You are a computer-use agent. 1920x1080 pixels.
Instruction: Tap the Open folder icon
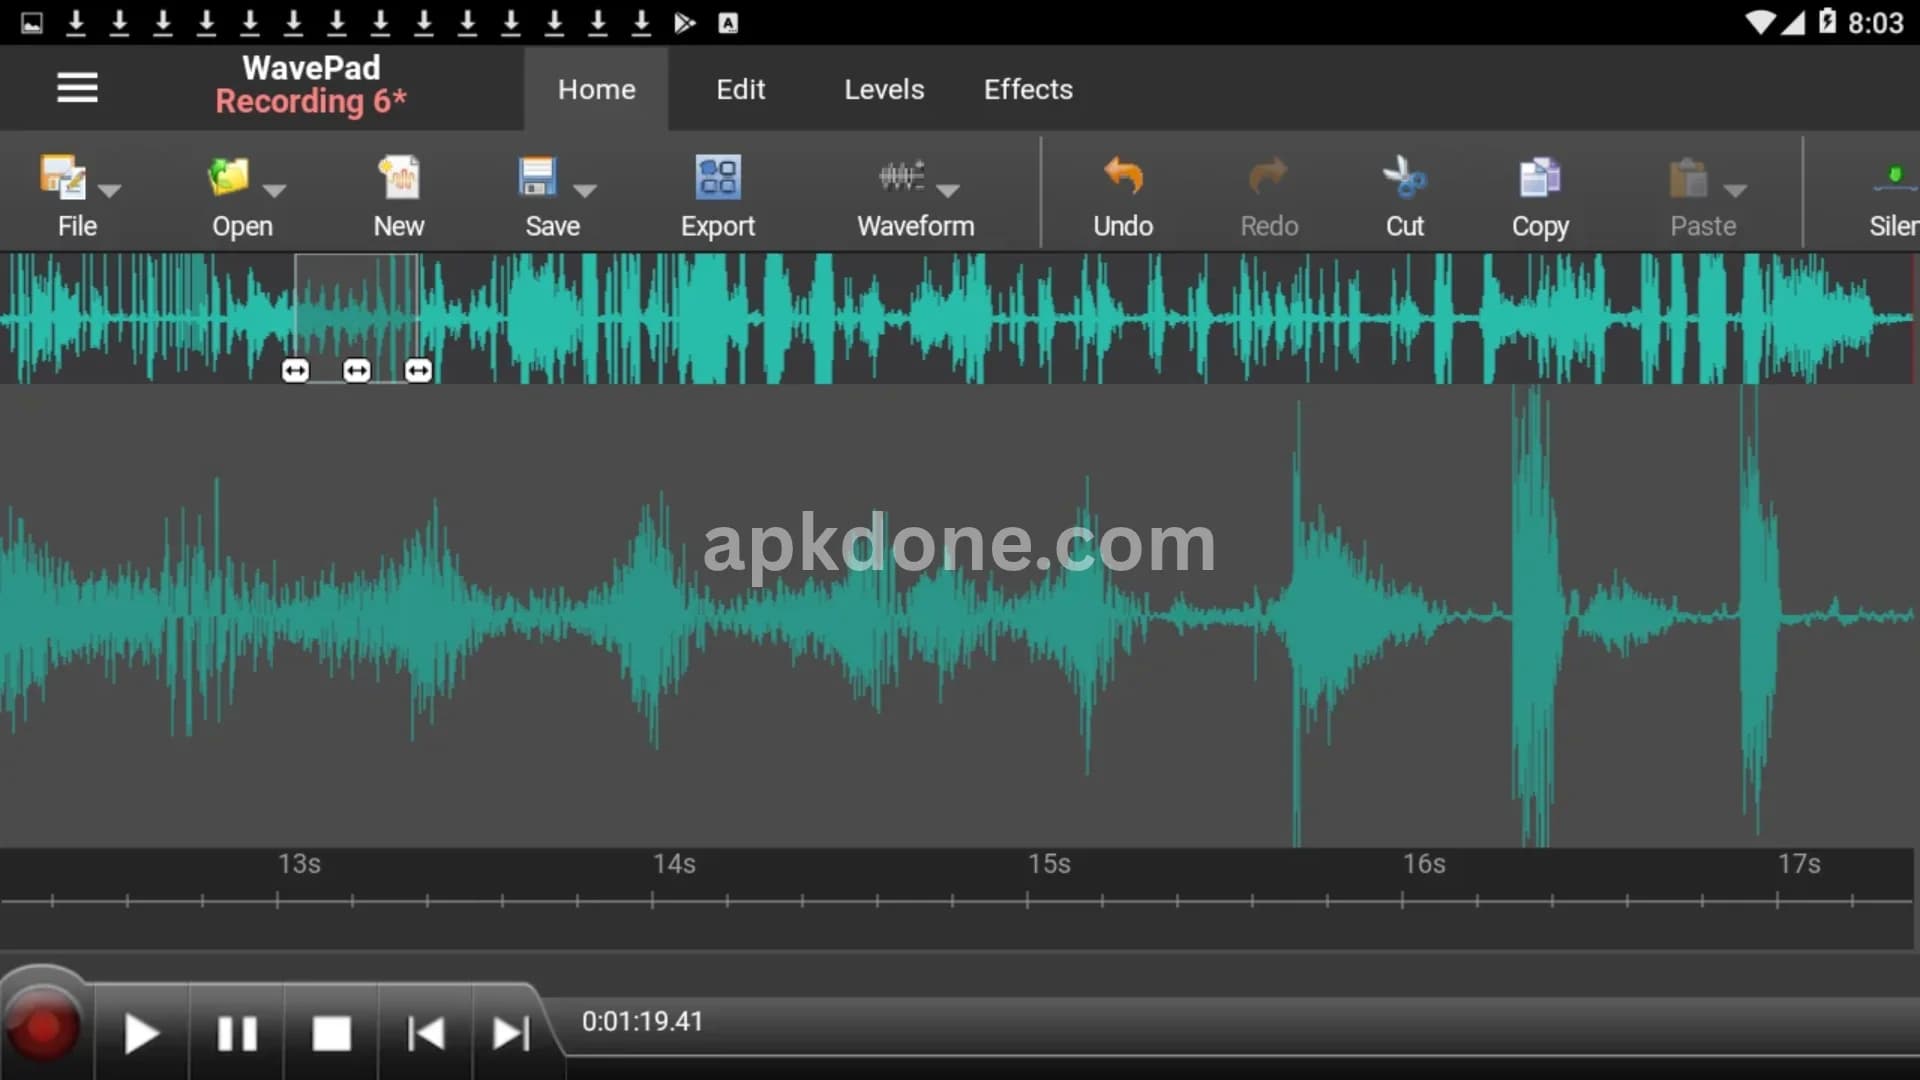click(x=228, y=177)
